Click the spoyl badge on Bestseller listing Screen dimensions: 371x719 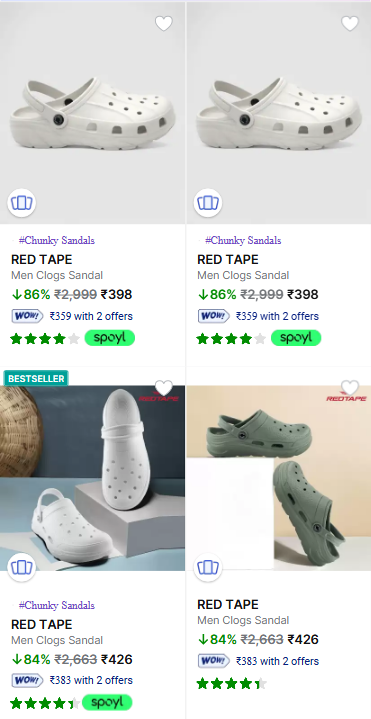108,702
